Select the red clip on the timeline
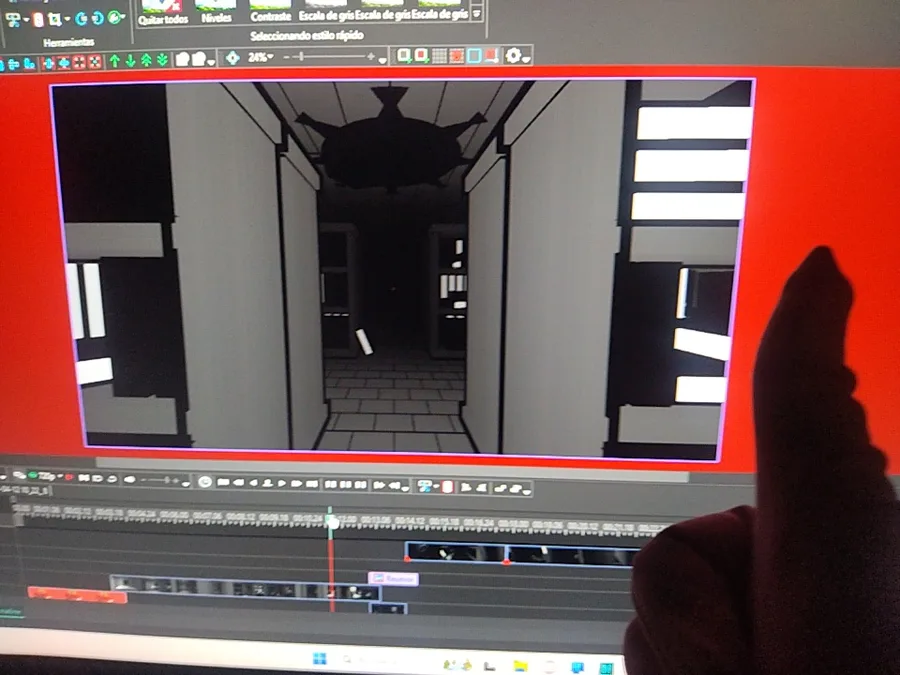Screen dimensions: 900x675 pos(77,595)
